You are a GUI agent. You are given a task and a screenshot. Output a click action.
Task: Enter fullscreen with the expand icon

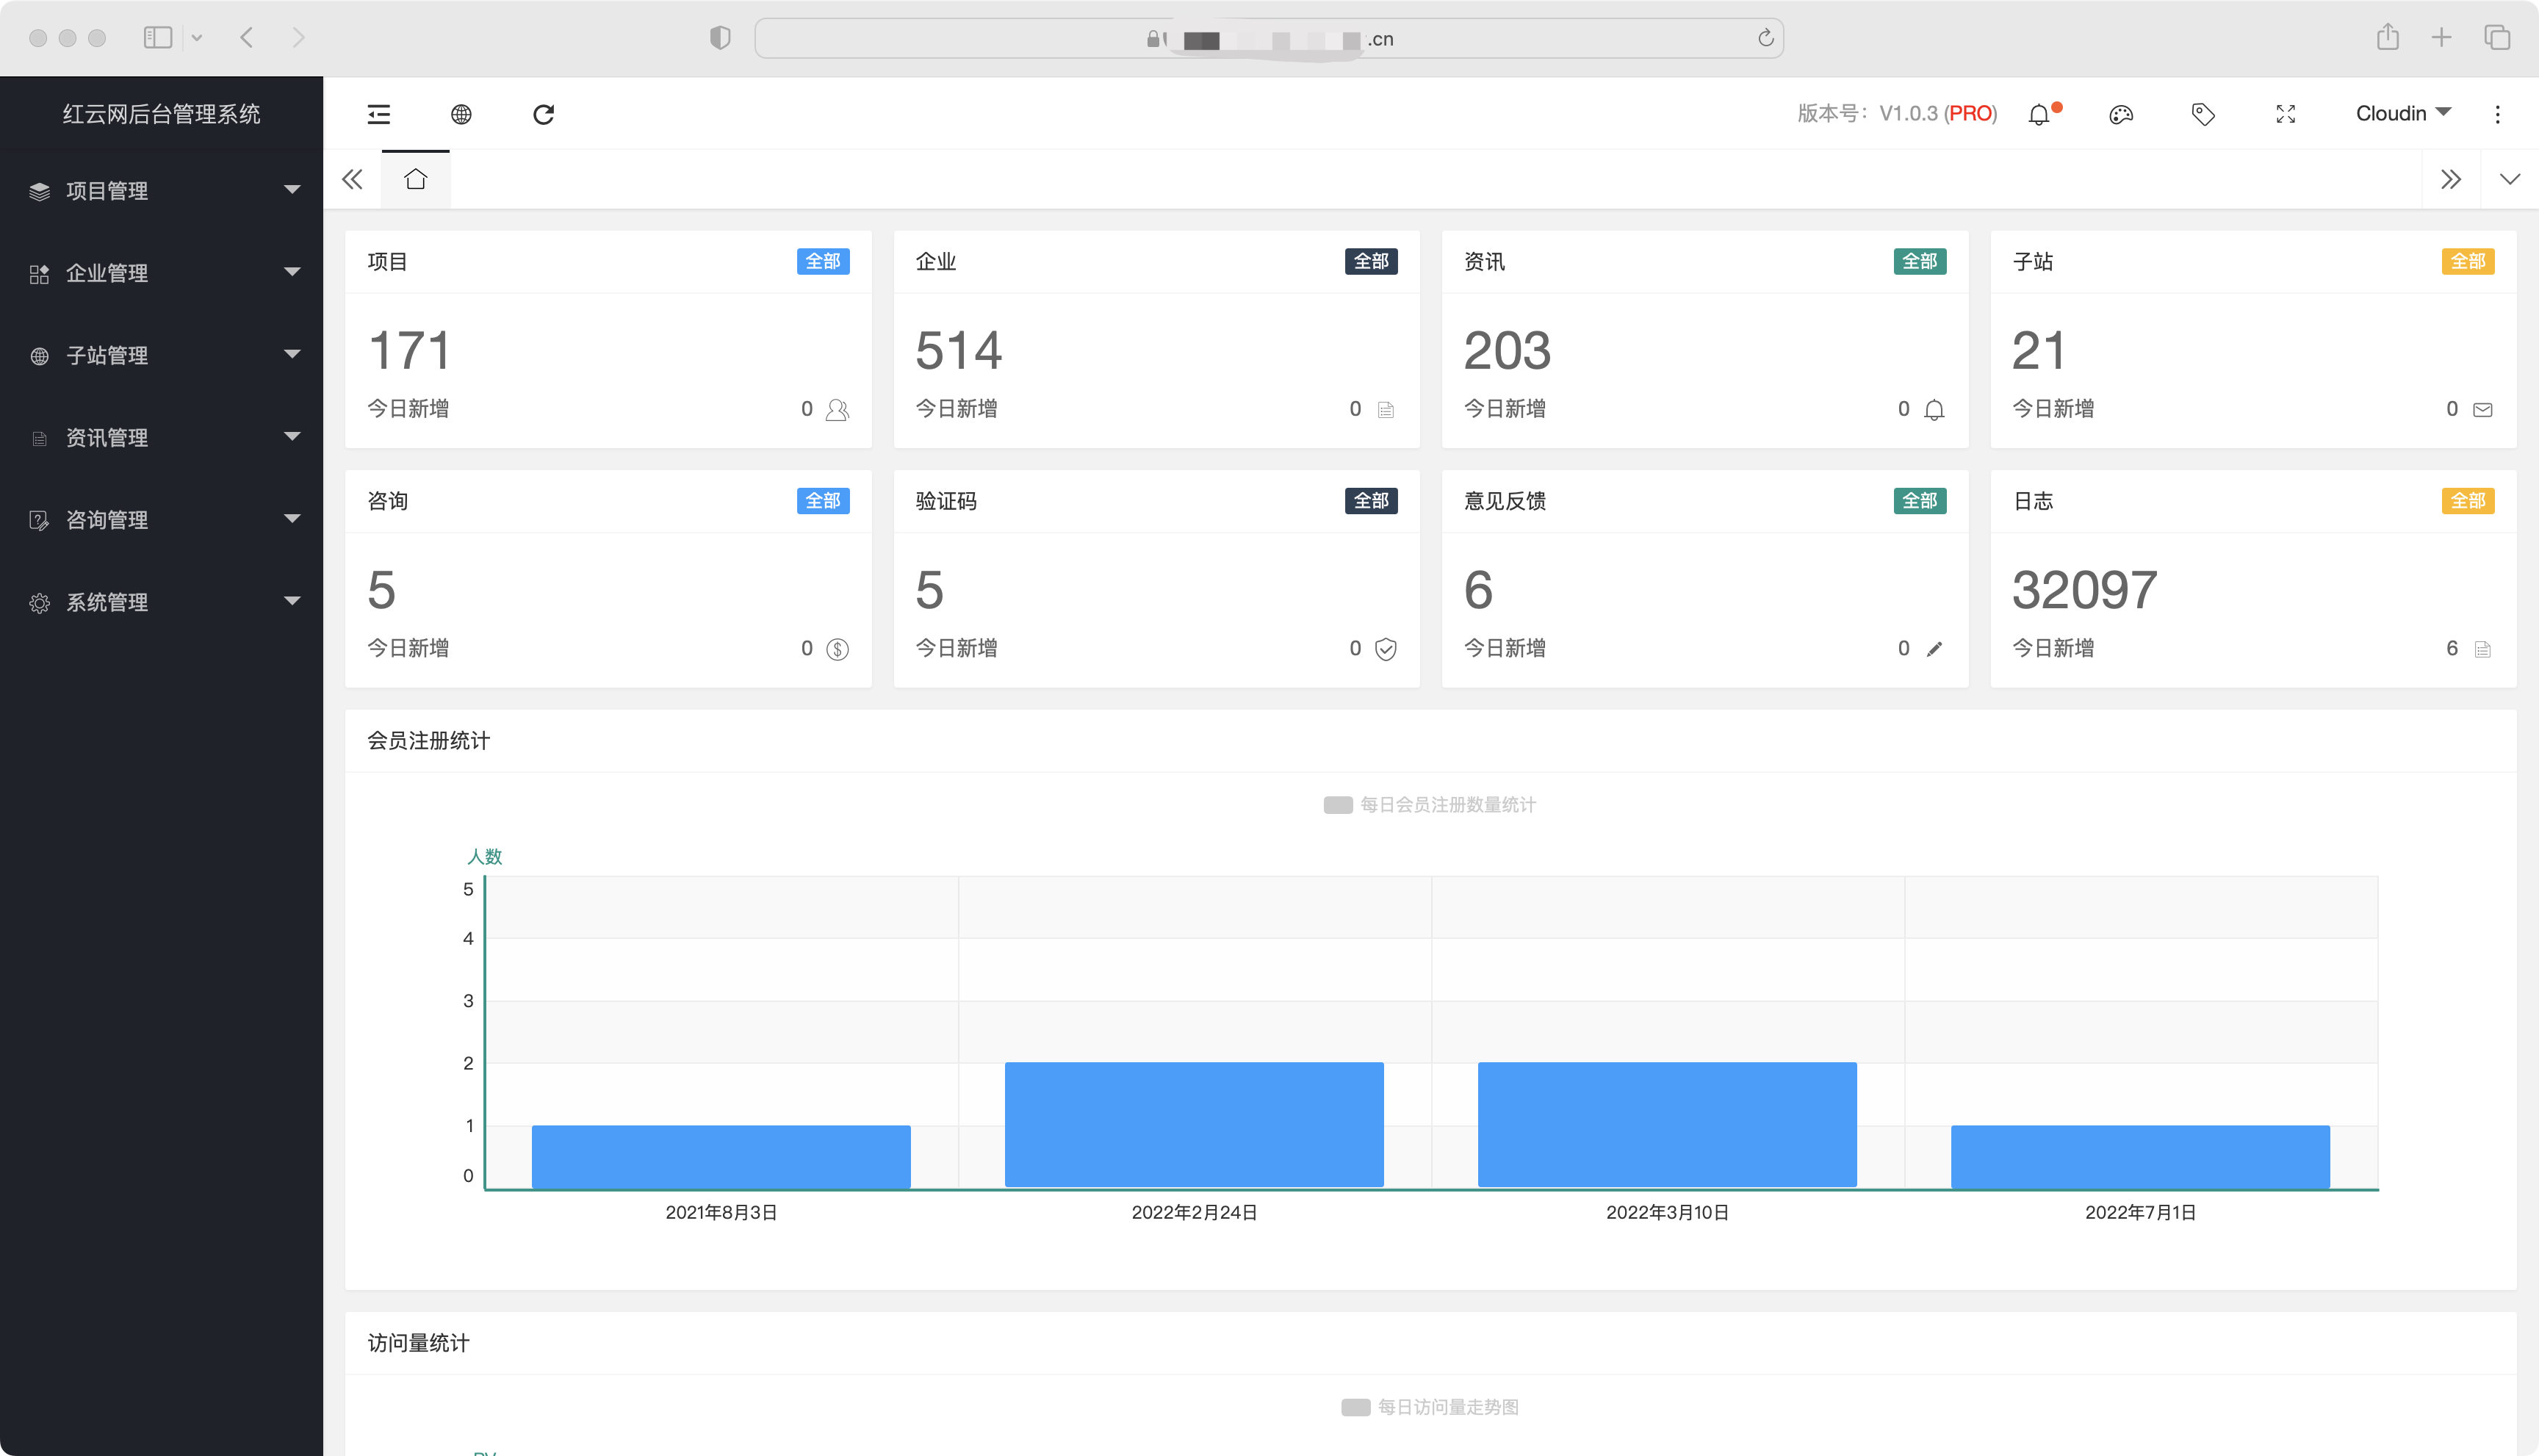pos(2285,114)
